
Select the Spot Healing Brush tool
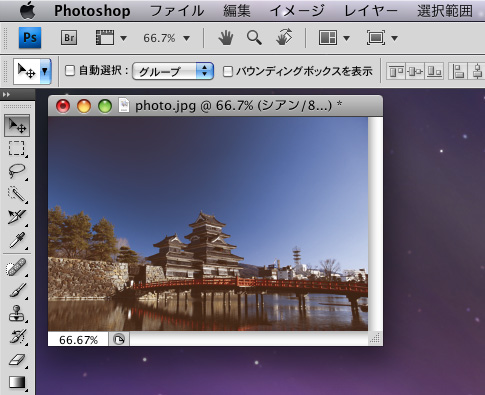click(17, 268)
